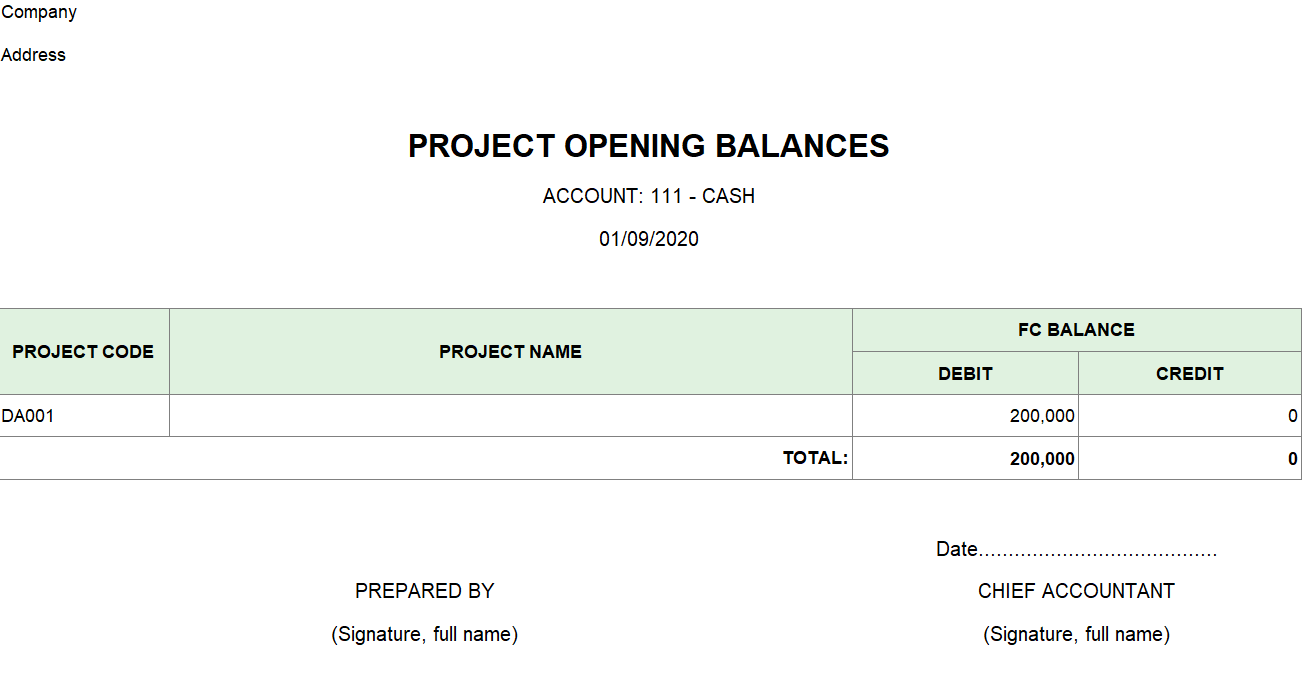Image resolution: width=1312 pixels, height=679 pixels.
Task: Click the CREDIT column header
Action: click(1189, 374)
